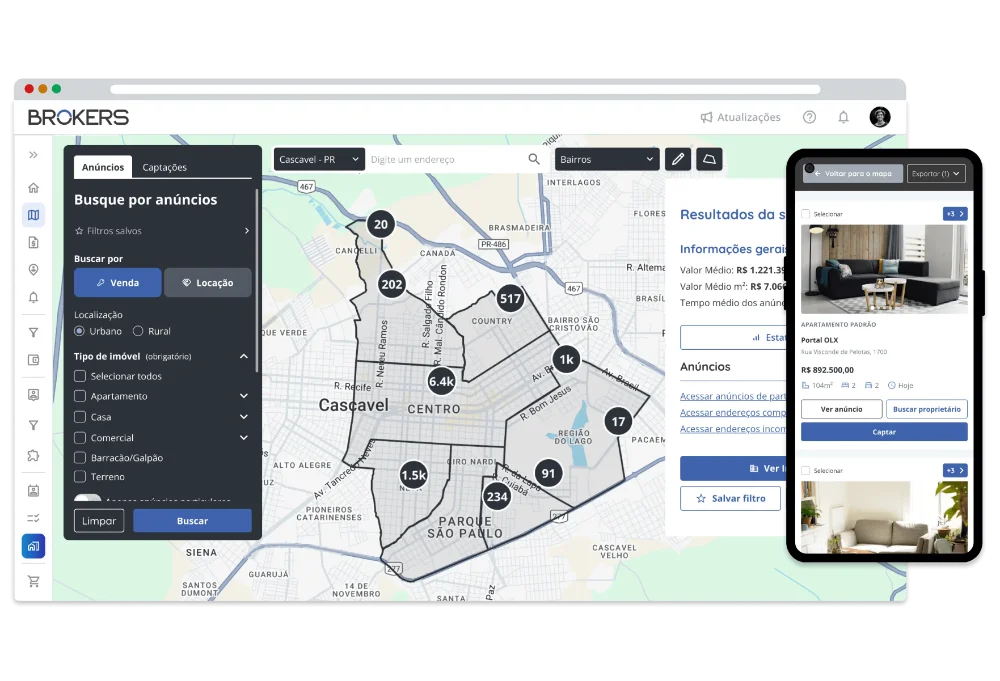Image resolution: width=1000 pixels, height=681 pixels.
Task: Click the filter funnel icon in the sidebar
Action: 33,331
